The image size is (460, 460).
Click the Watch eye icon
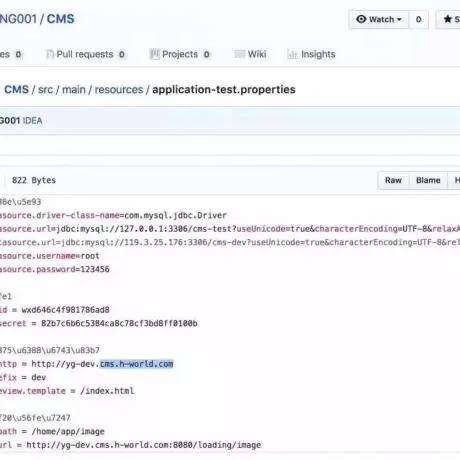(361, 19)
